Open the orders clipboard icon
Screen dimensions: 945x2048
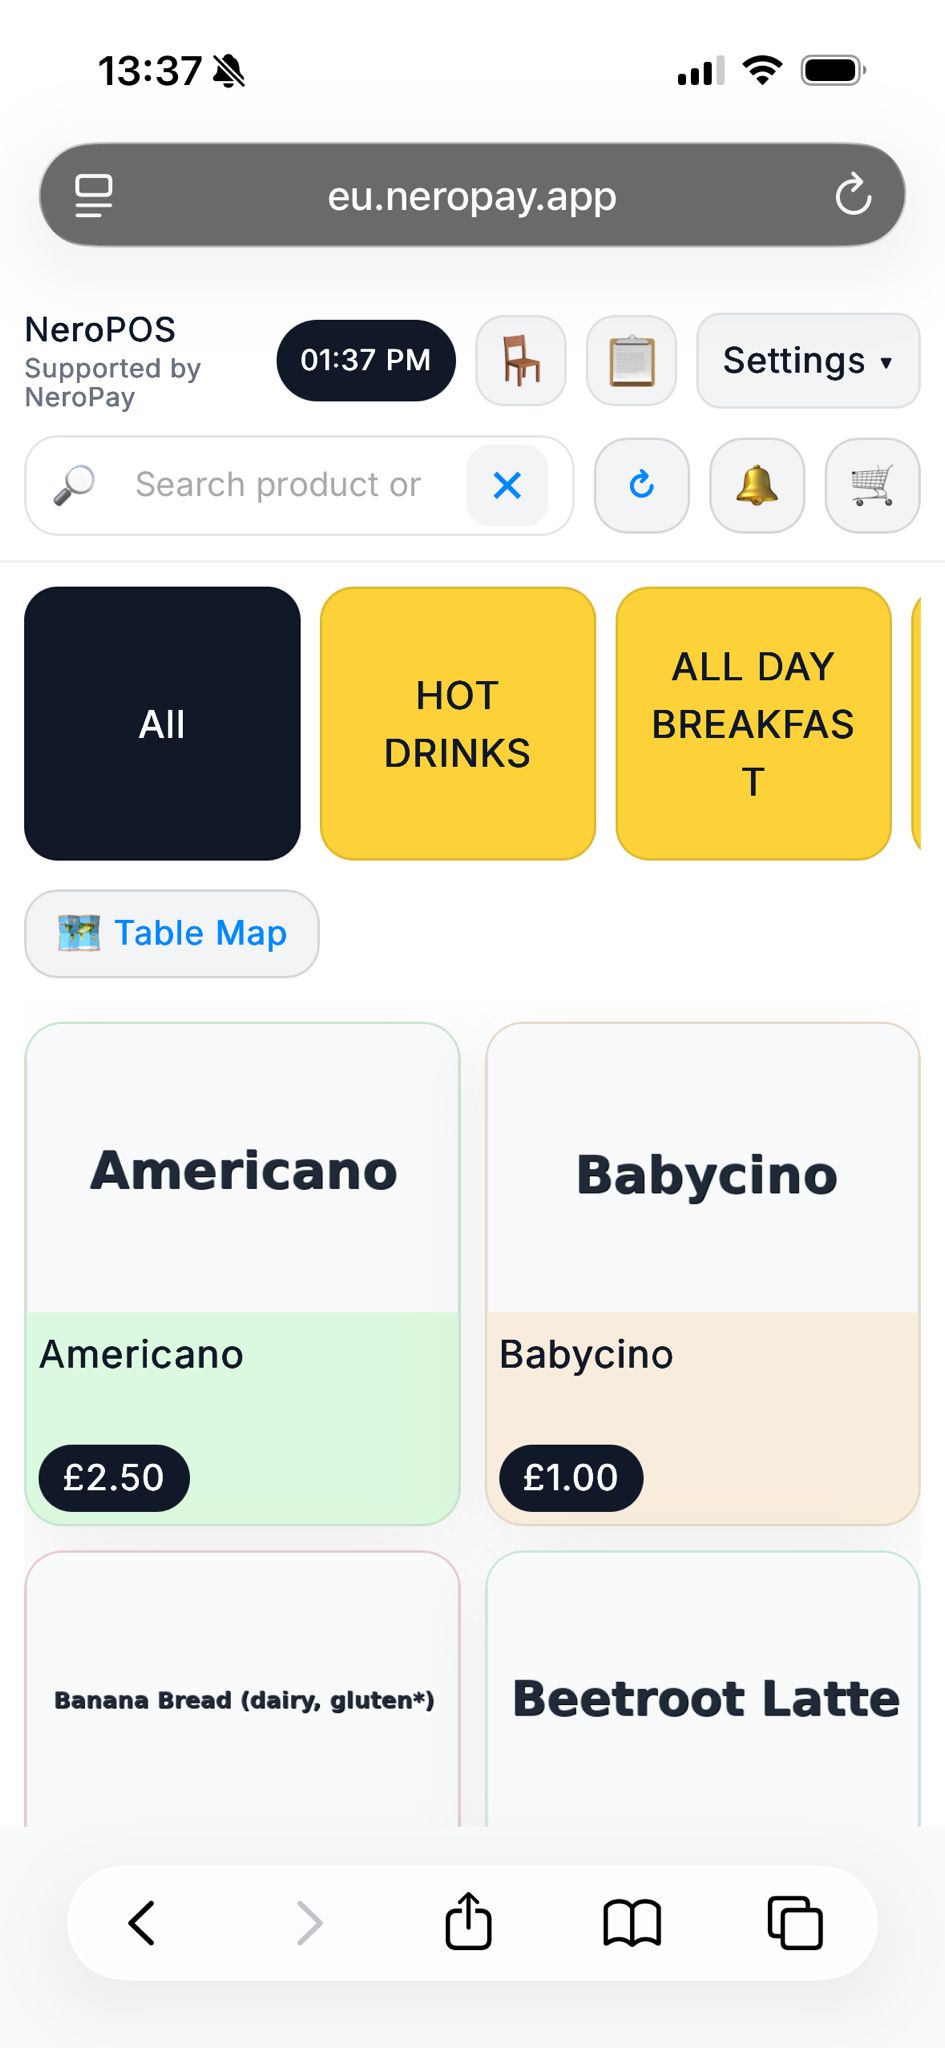point(631,360)
